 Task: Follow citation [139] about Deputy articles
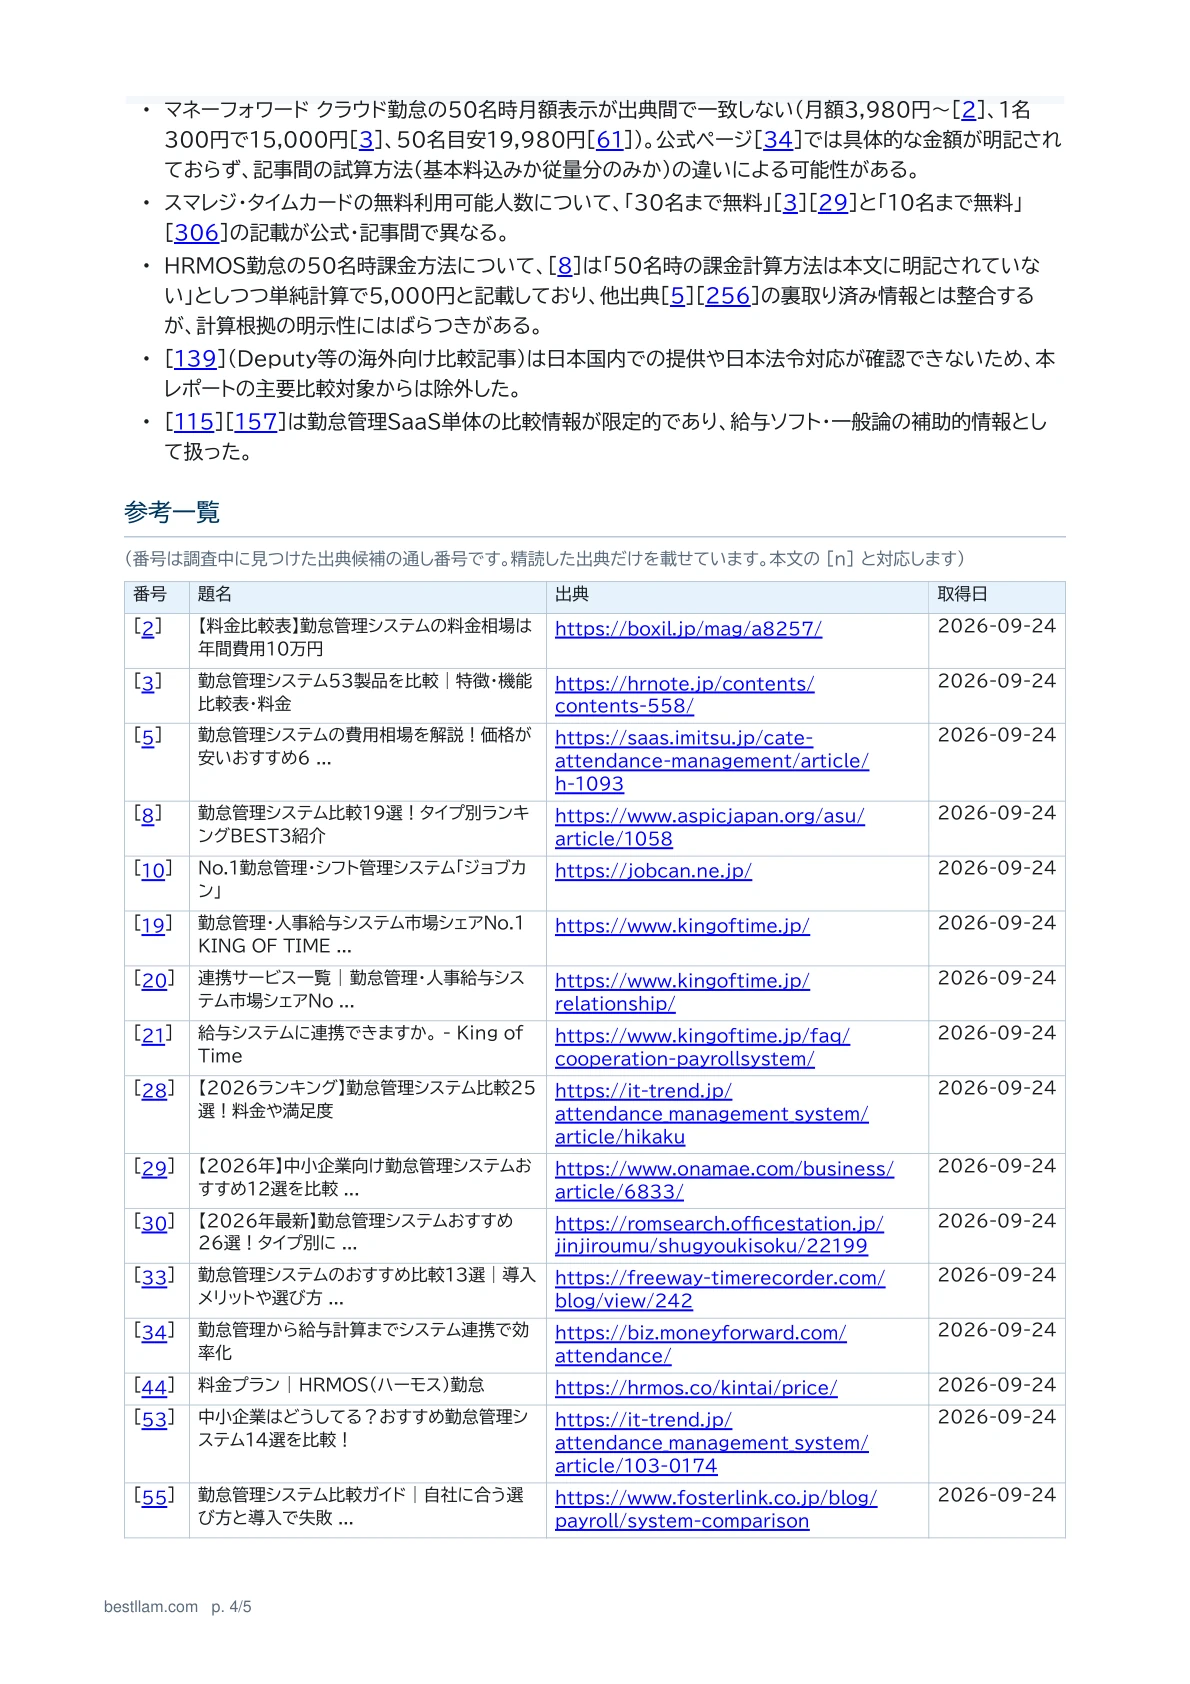(x=195, y=359)
